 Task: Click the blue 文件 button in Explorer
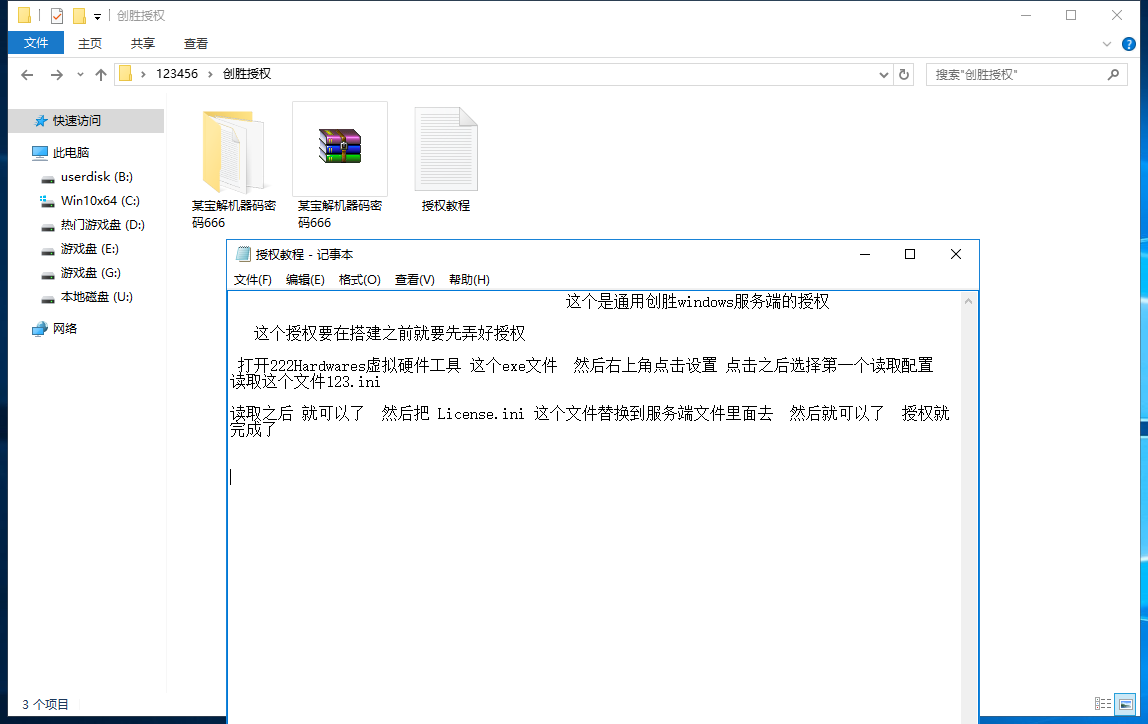pyautogui.click(x=36, y=43)
